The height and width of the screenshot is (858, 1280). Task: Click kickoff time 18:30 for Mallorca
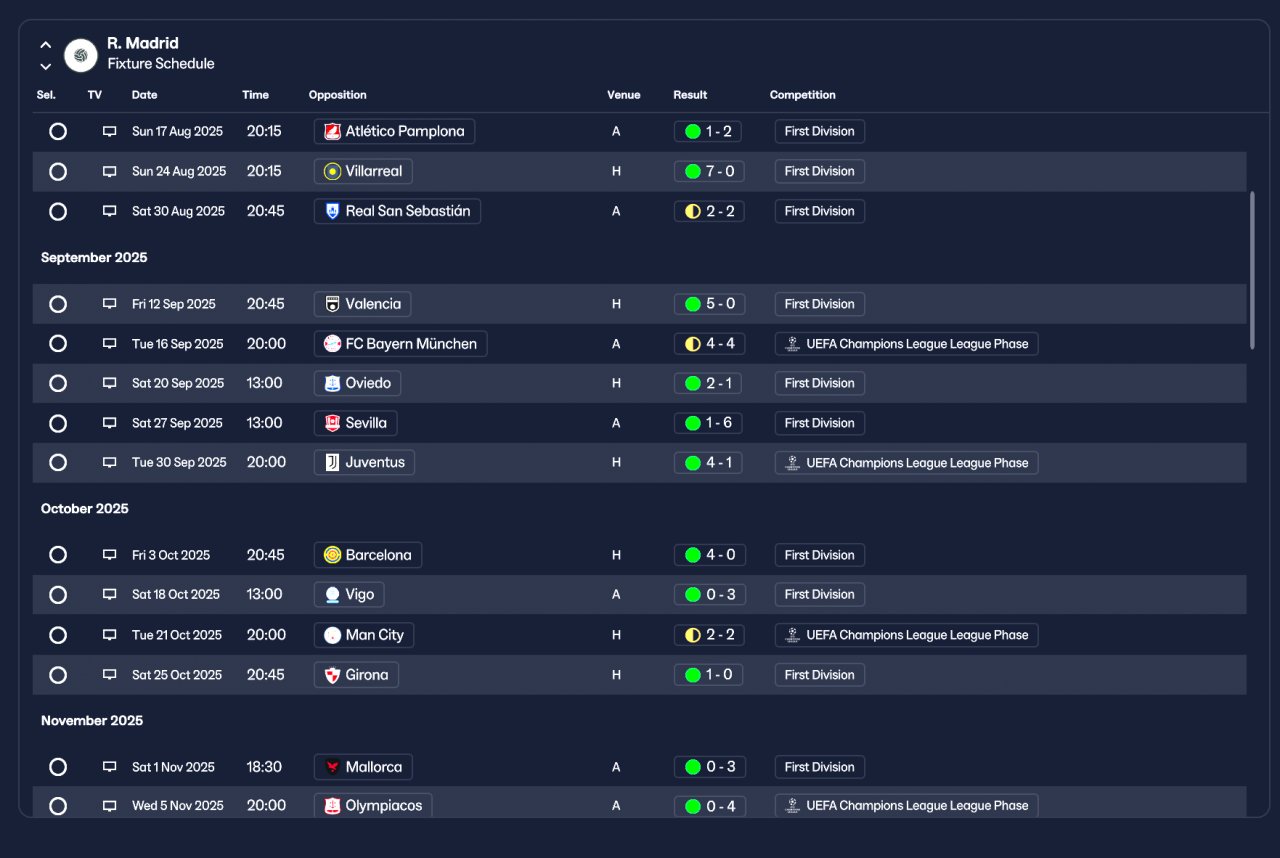point(264,767)
